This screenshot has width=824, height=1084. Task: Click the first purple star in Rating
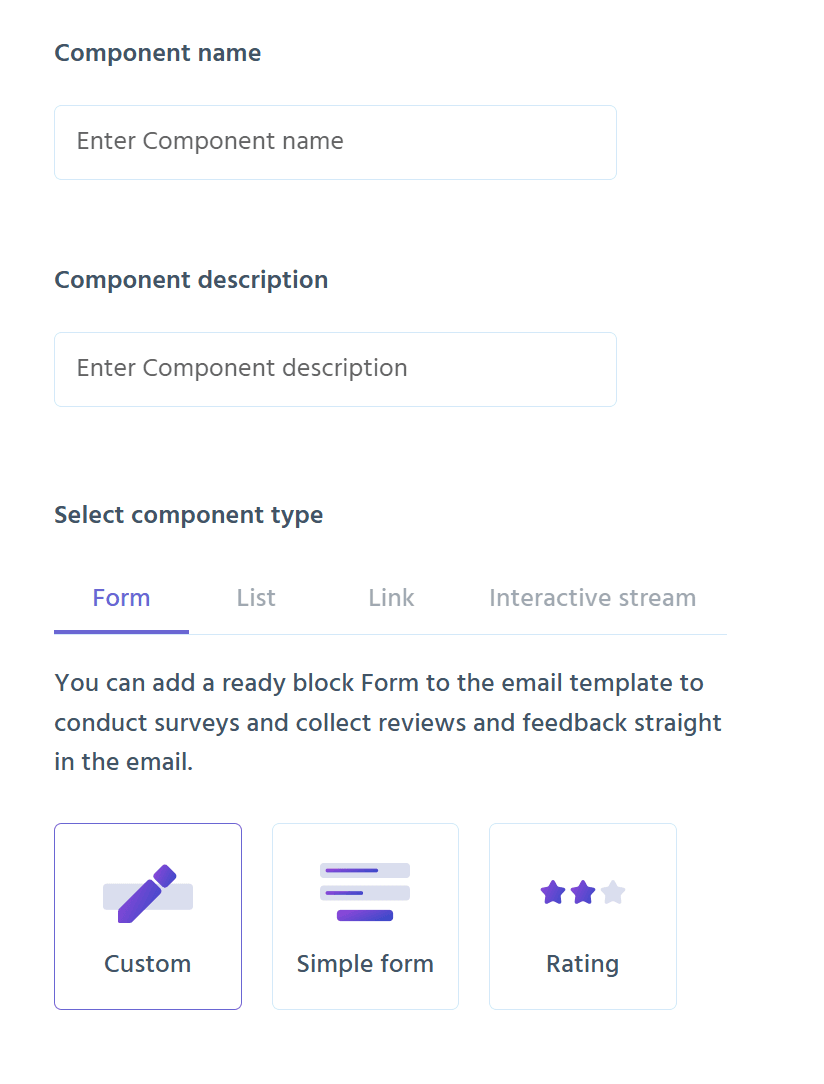click(553, 892)
